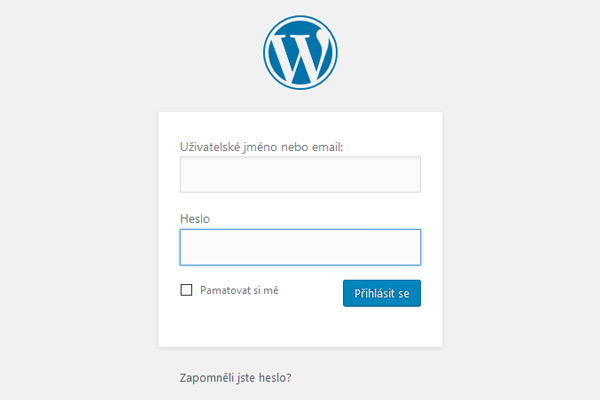Click into the Heslo password field

[x=300, y=247]
